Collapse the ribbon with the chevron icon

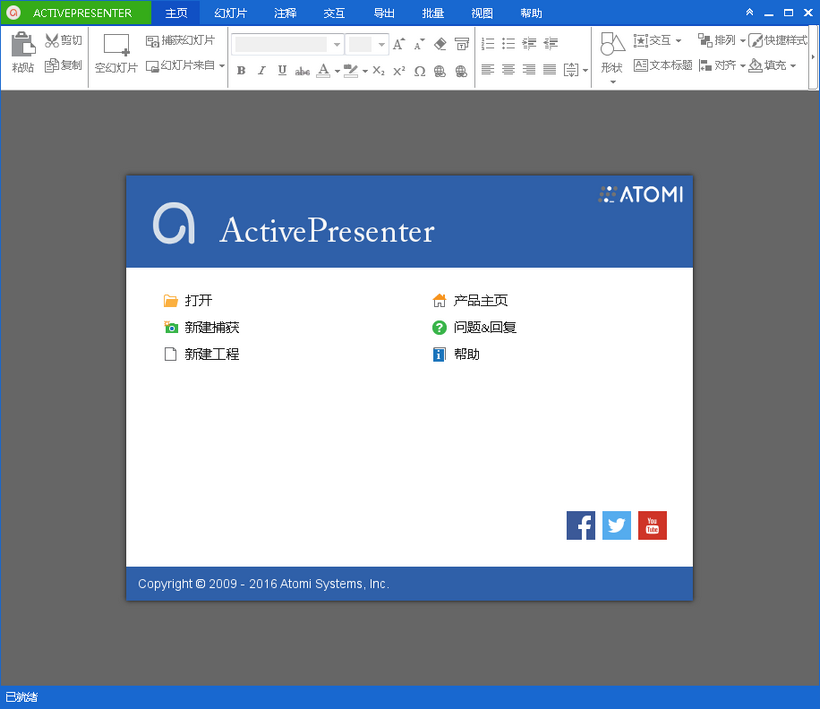(x=749, y=12)
